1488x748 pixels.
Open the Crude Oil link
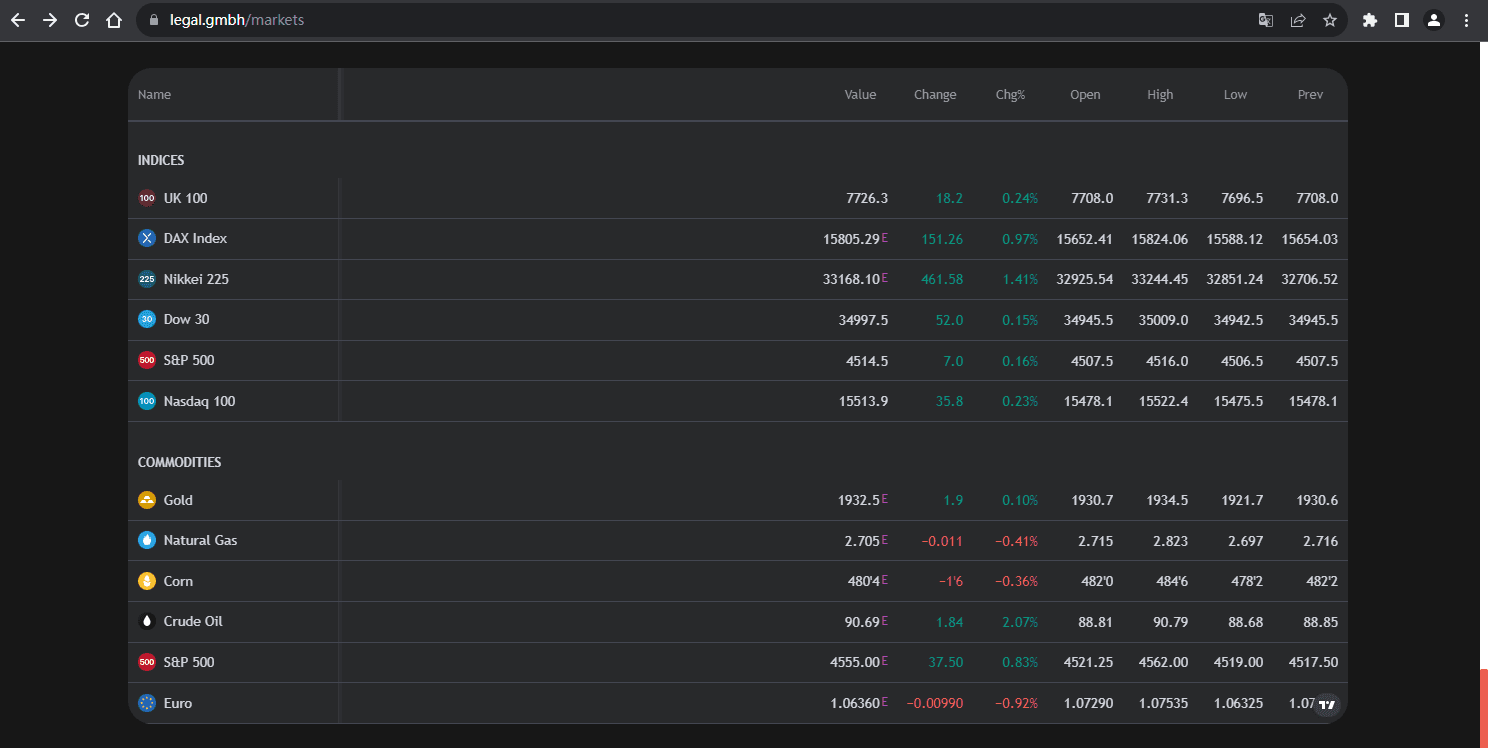193,621
